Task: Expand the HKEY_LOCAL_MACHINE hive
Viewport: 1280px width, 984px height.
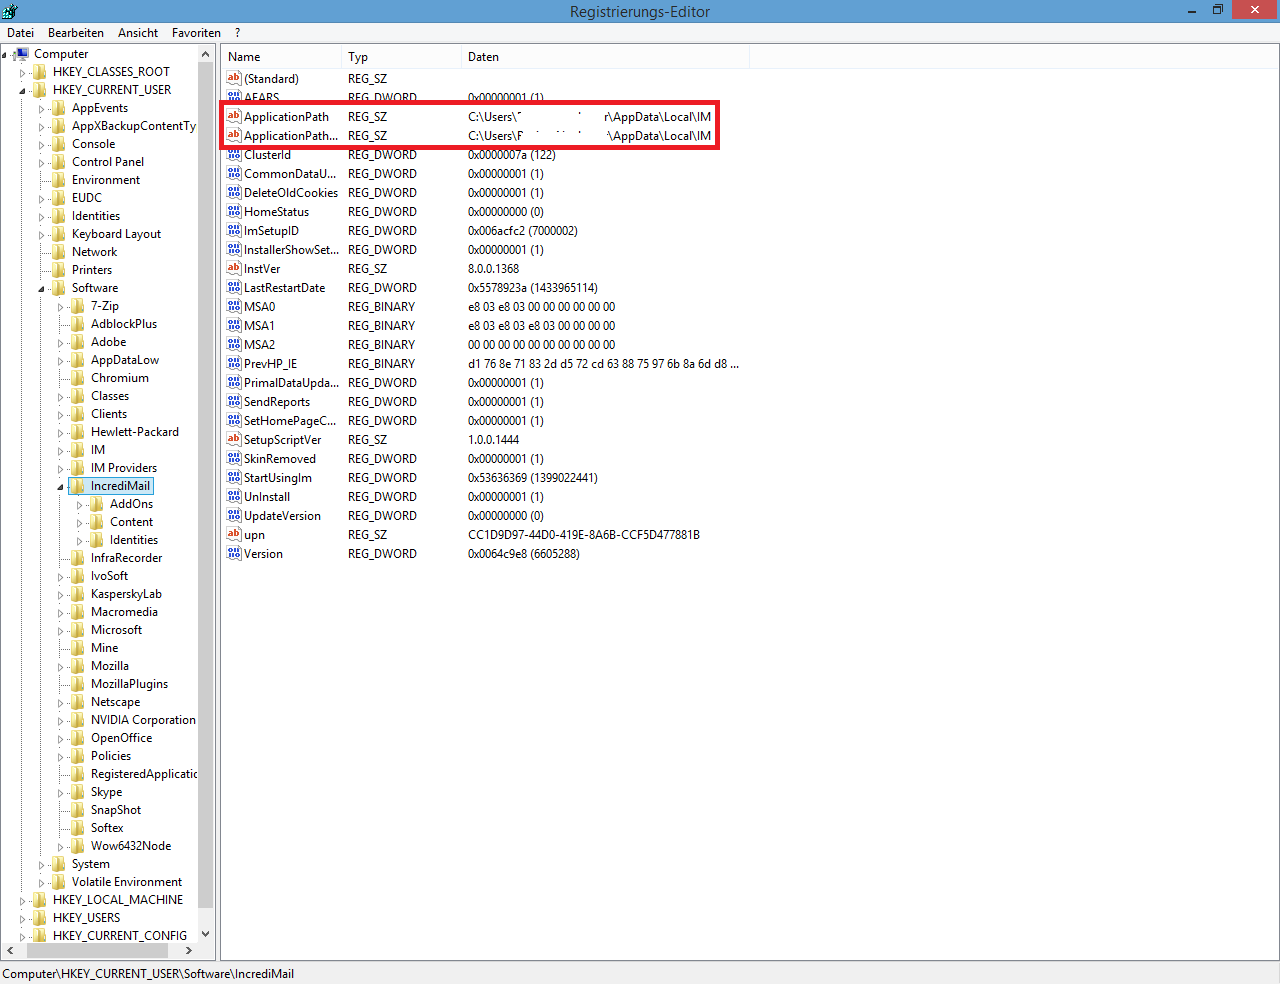Action: [x=22, y=901]
